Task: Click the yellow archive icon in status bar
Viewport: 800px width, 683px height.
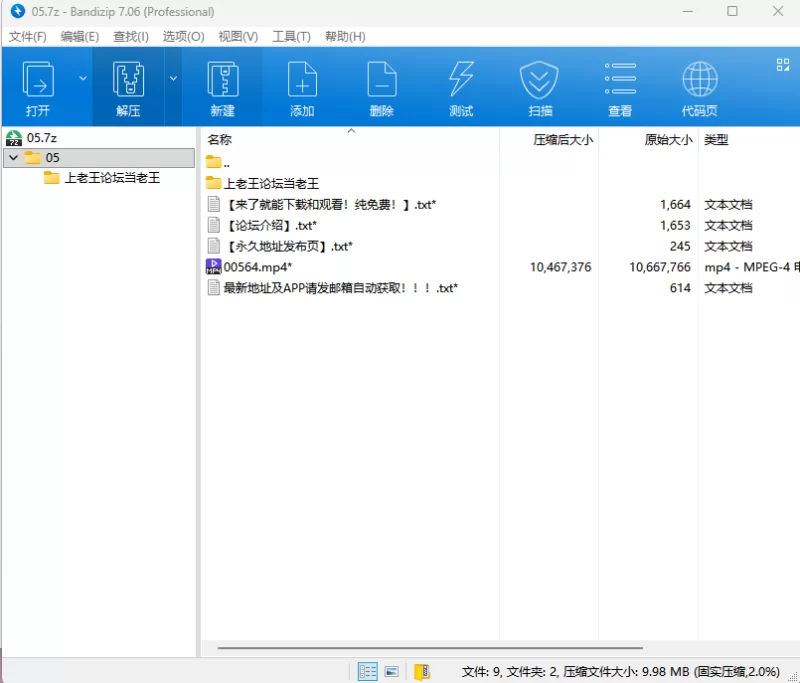Action: point(422,672)
